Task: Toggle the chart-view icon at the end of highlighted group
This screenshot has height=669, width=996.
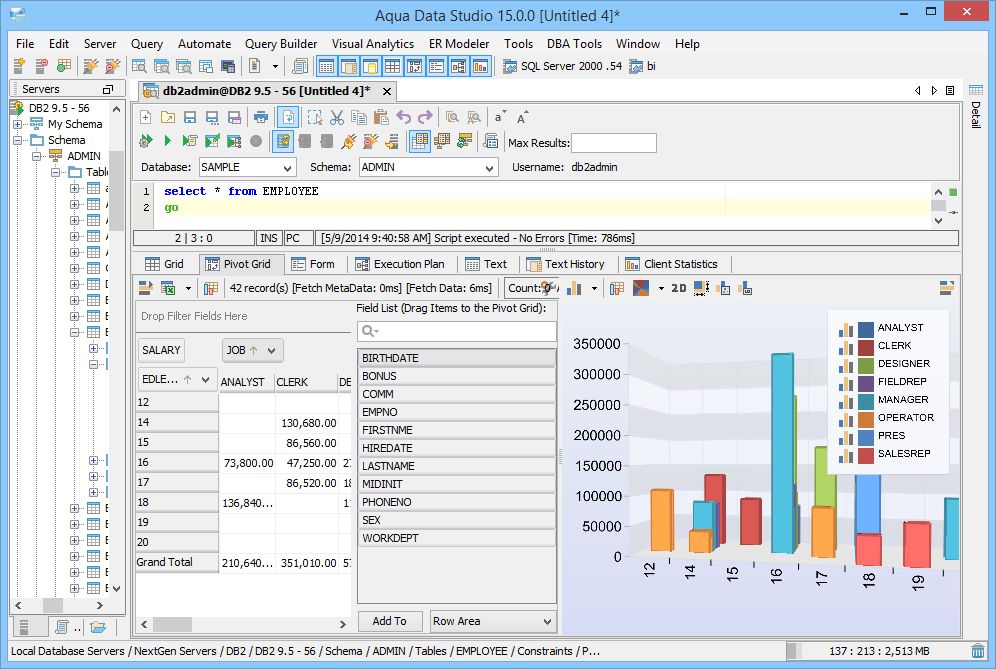Action: [480, 66]
